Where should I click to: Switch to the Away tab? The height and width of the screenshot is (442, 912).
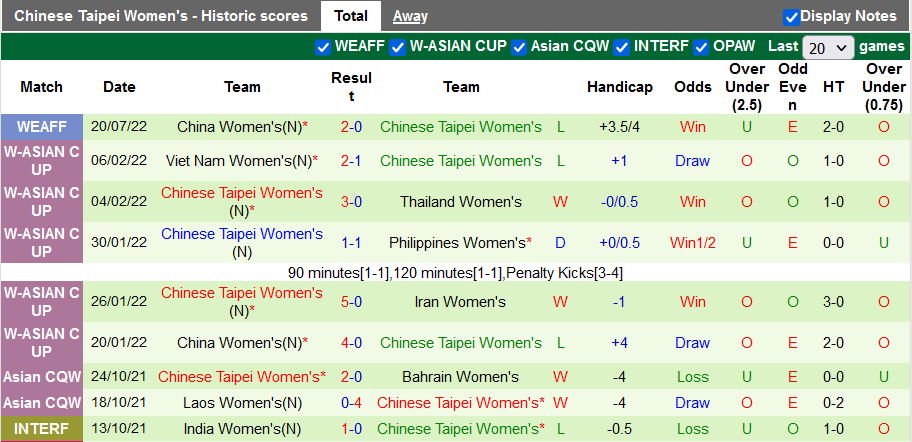point(410,16)
